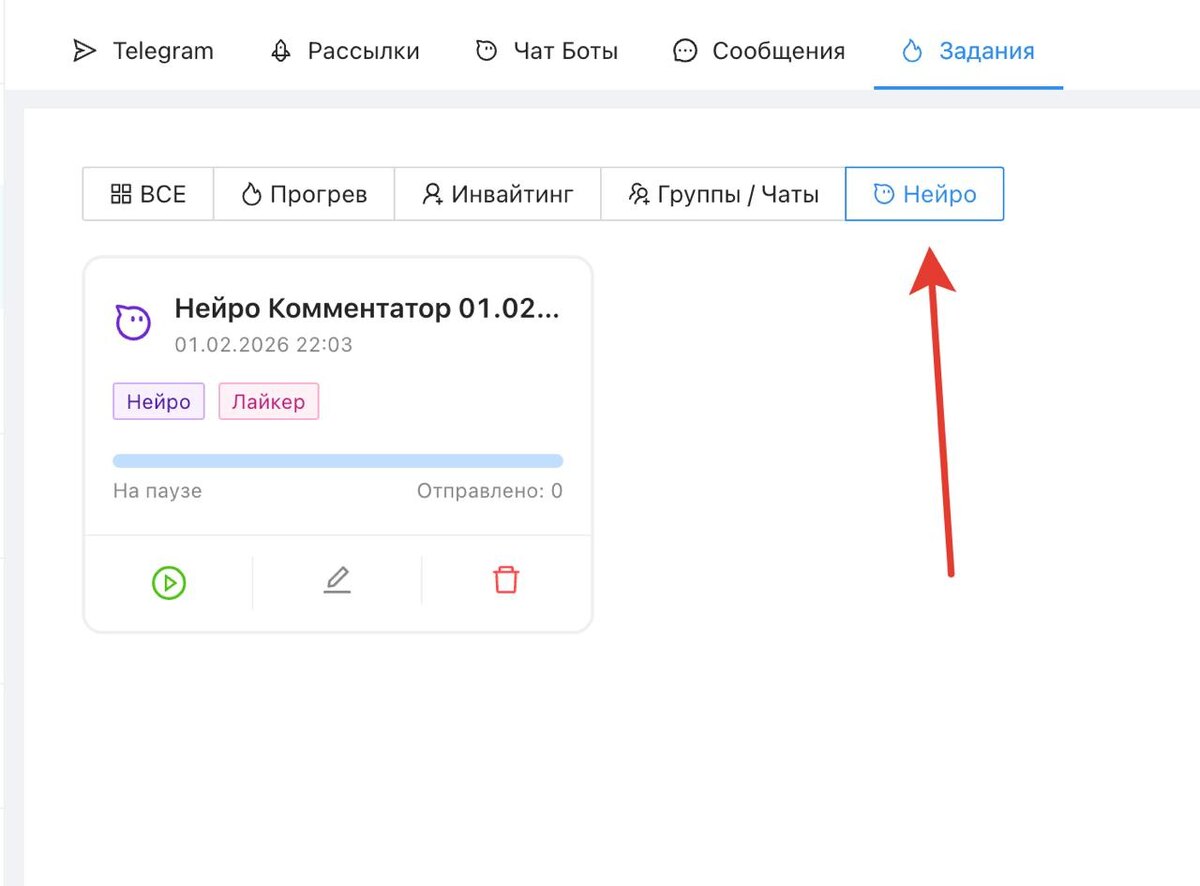Select the Нейро filter button
Viewport: 1200px width, 886px height.
click(925, 194)
